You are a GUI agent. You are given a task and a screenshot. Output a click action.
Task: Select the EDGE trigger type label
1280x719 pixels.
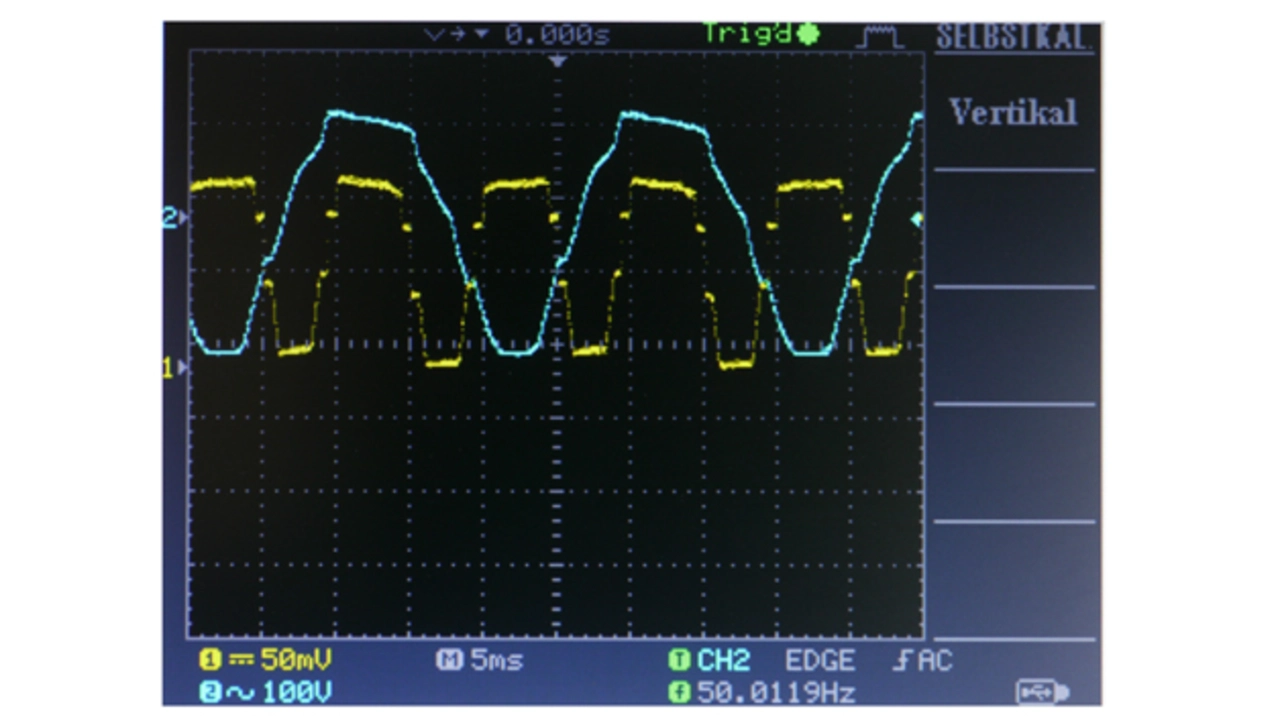819,660
